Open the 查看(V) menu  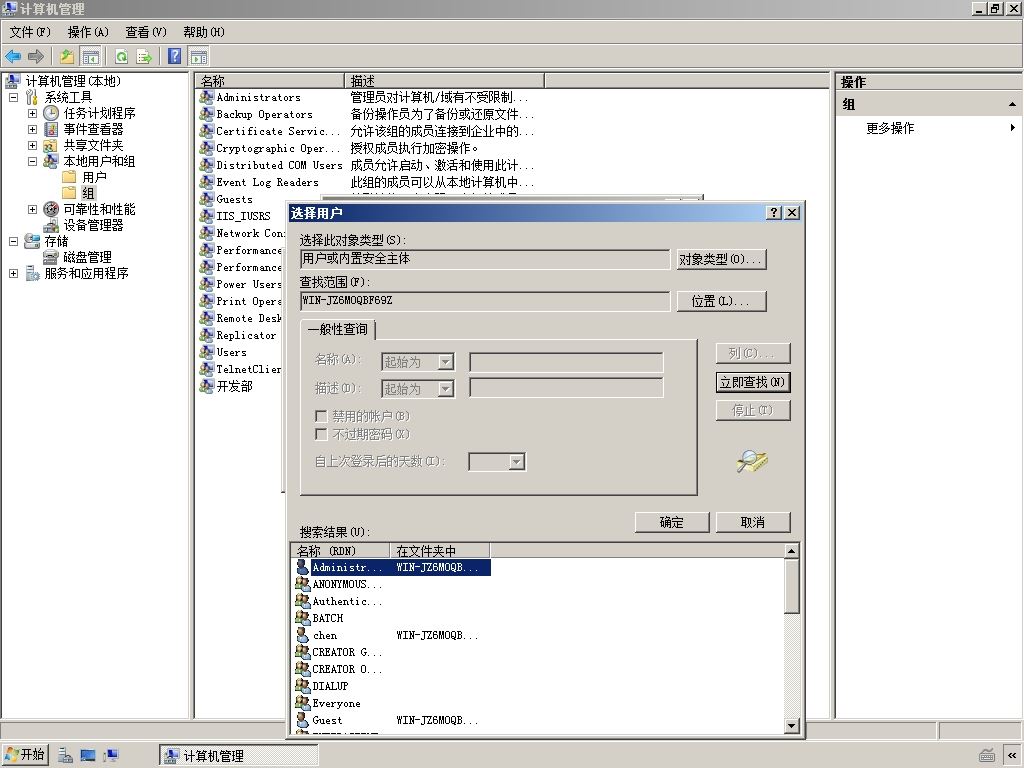click(146, 32)
